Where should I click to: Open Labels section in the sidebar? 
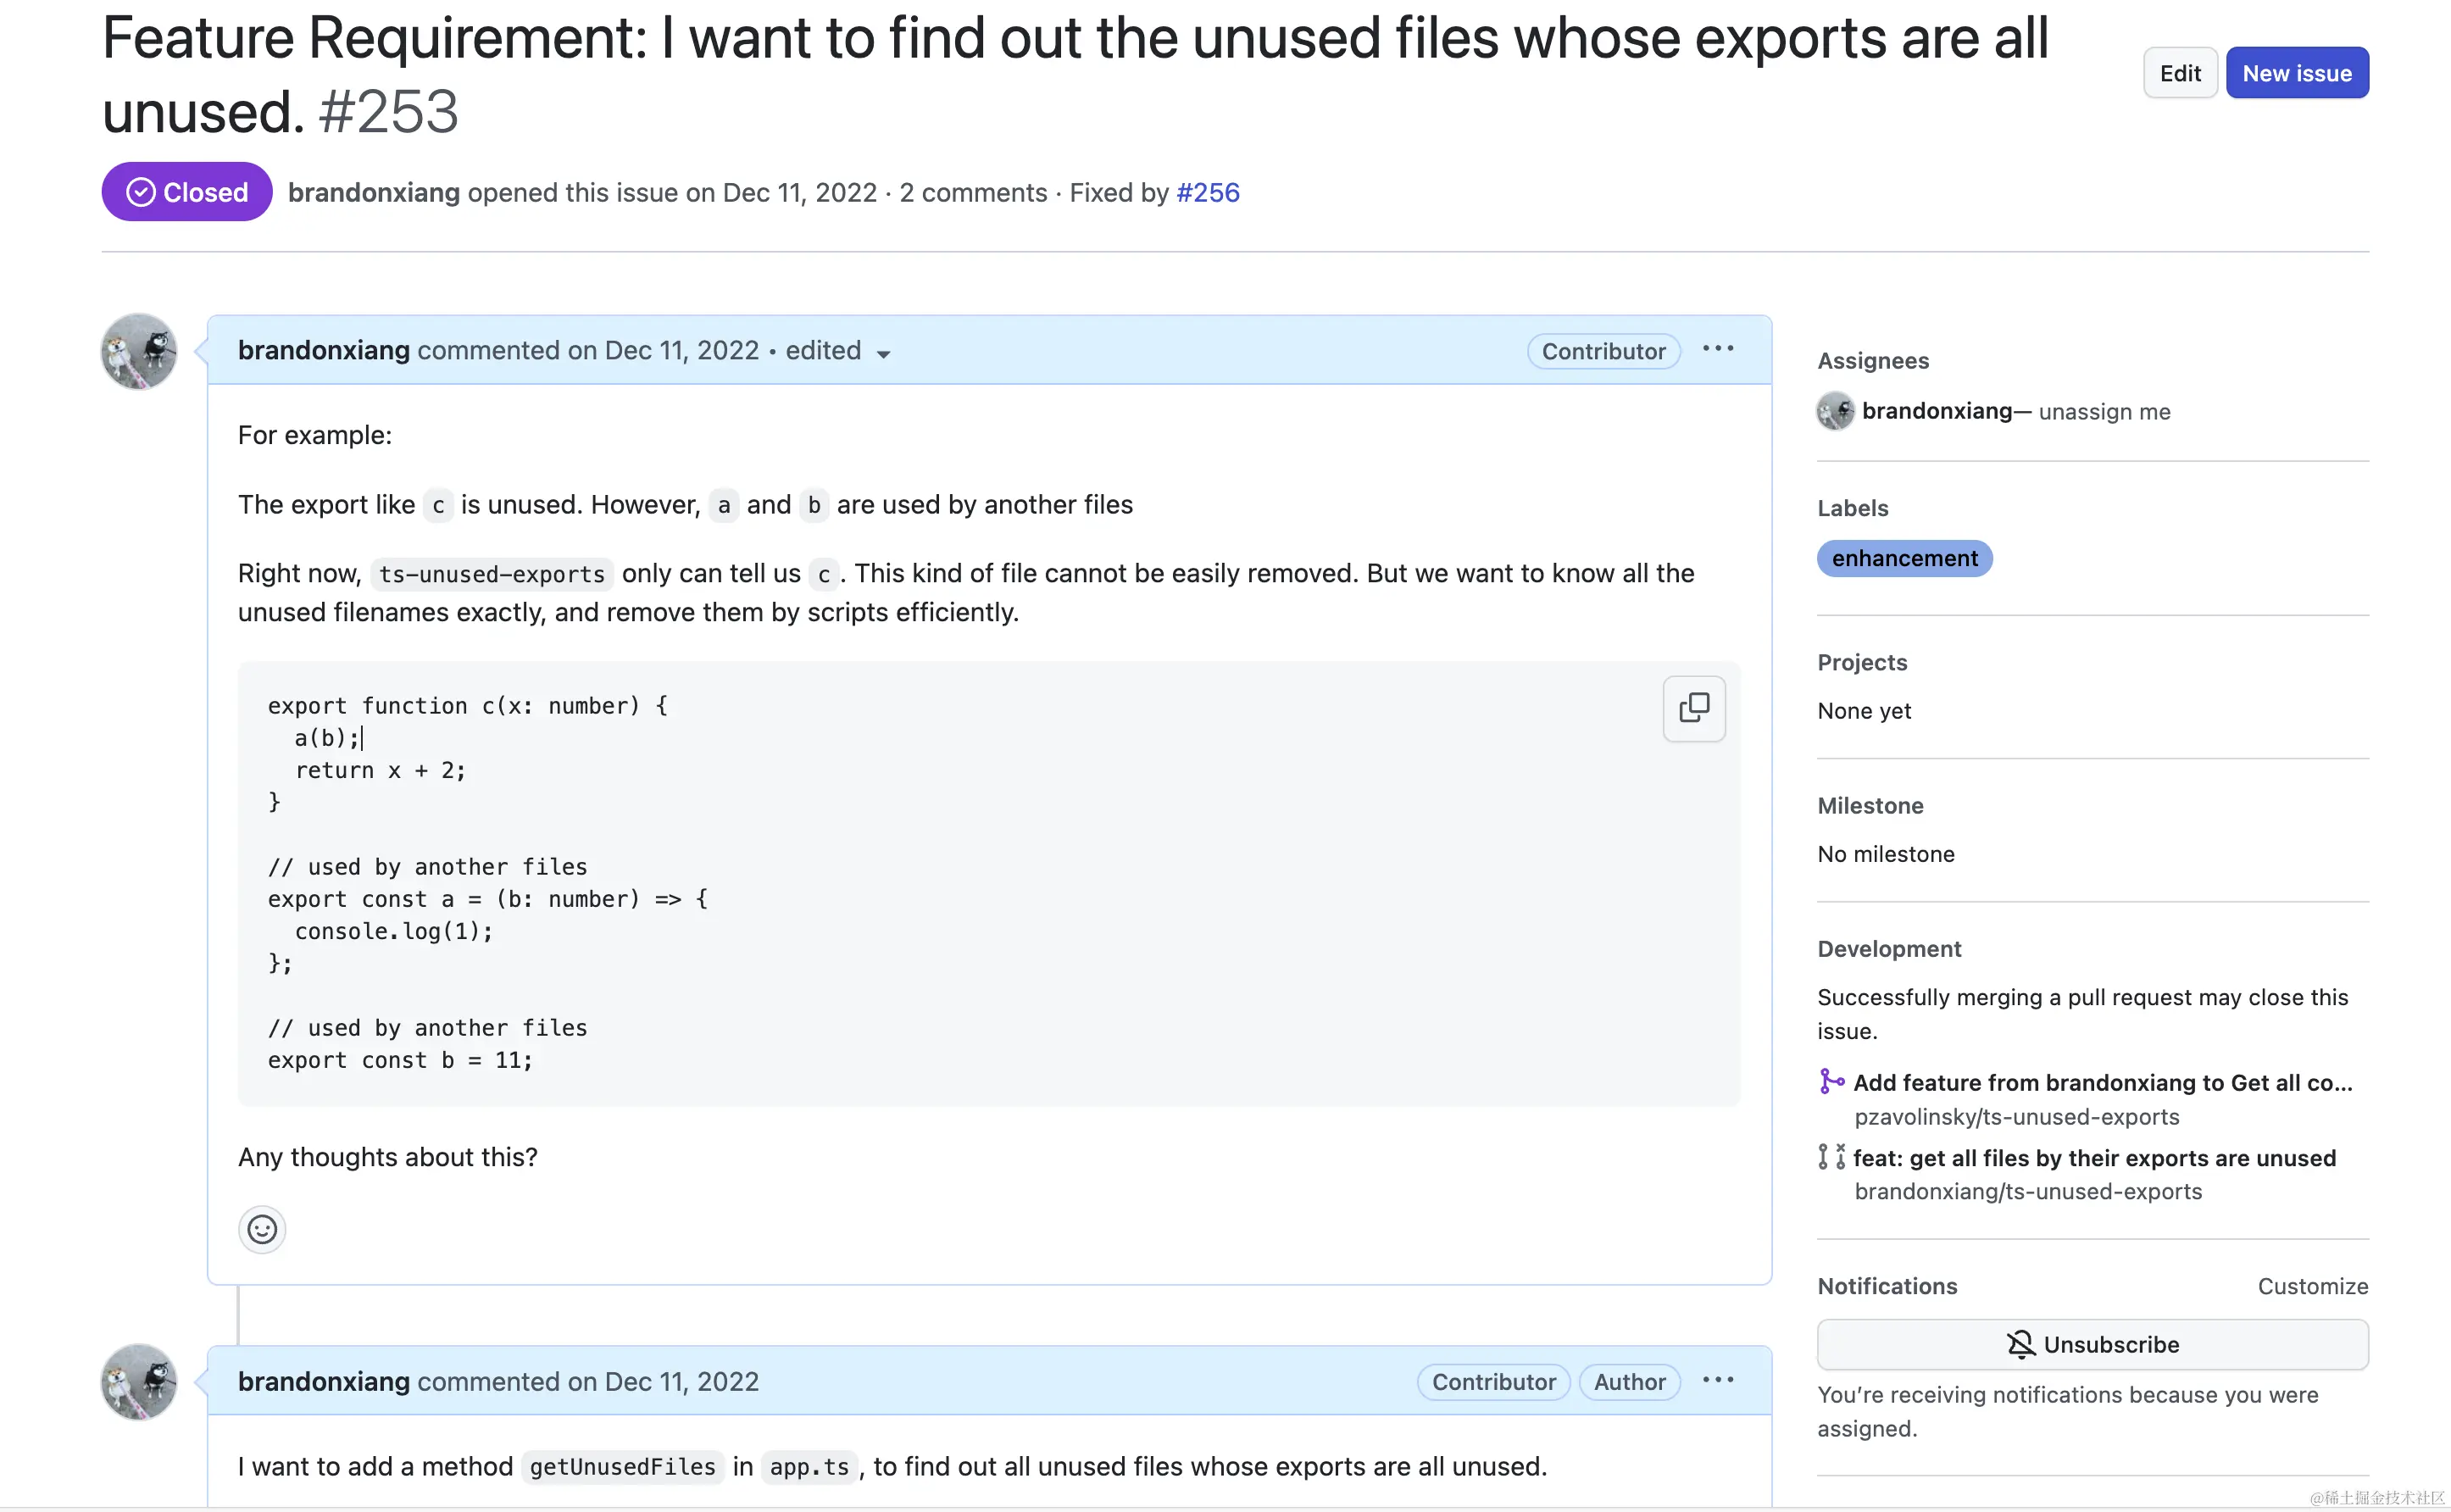[1852, 508]
